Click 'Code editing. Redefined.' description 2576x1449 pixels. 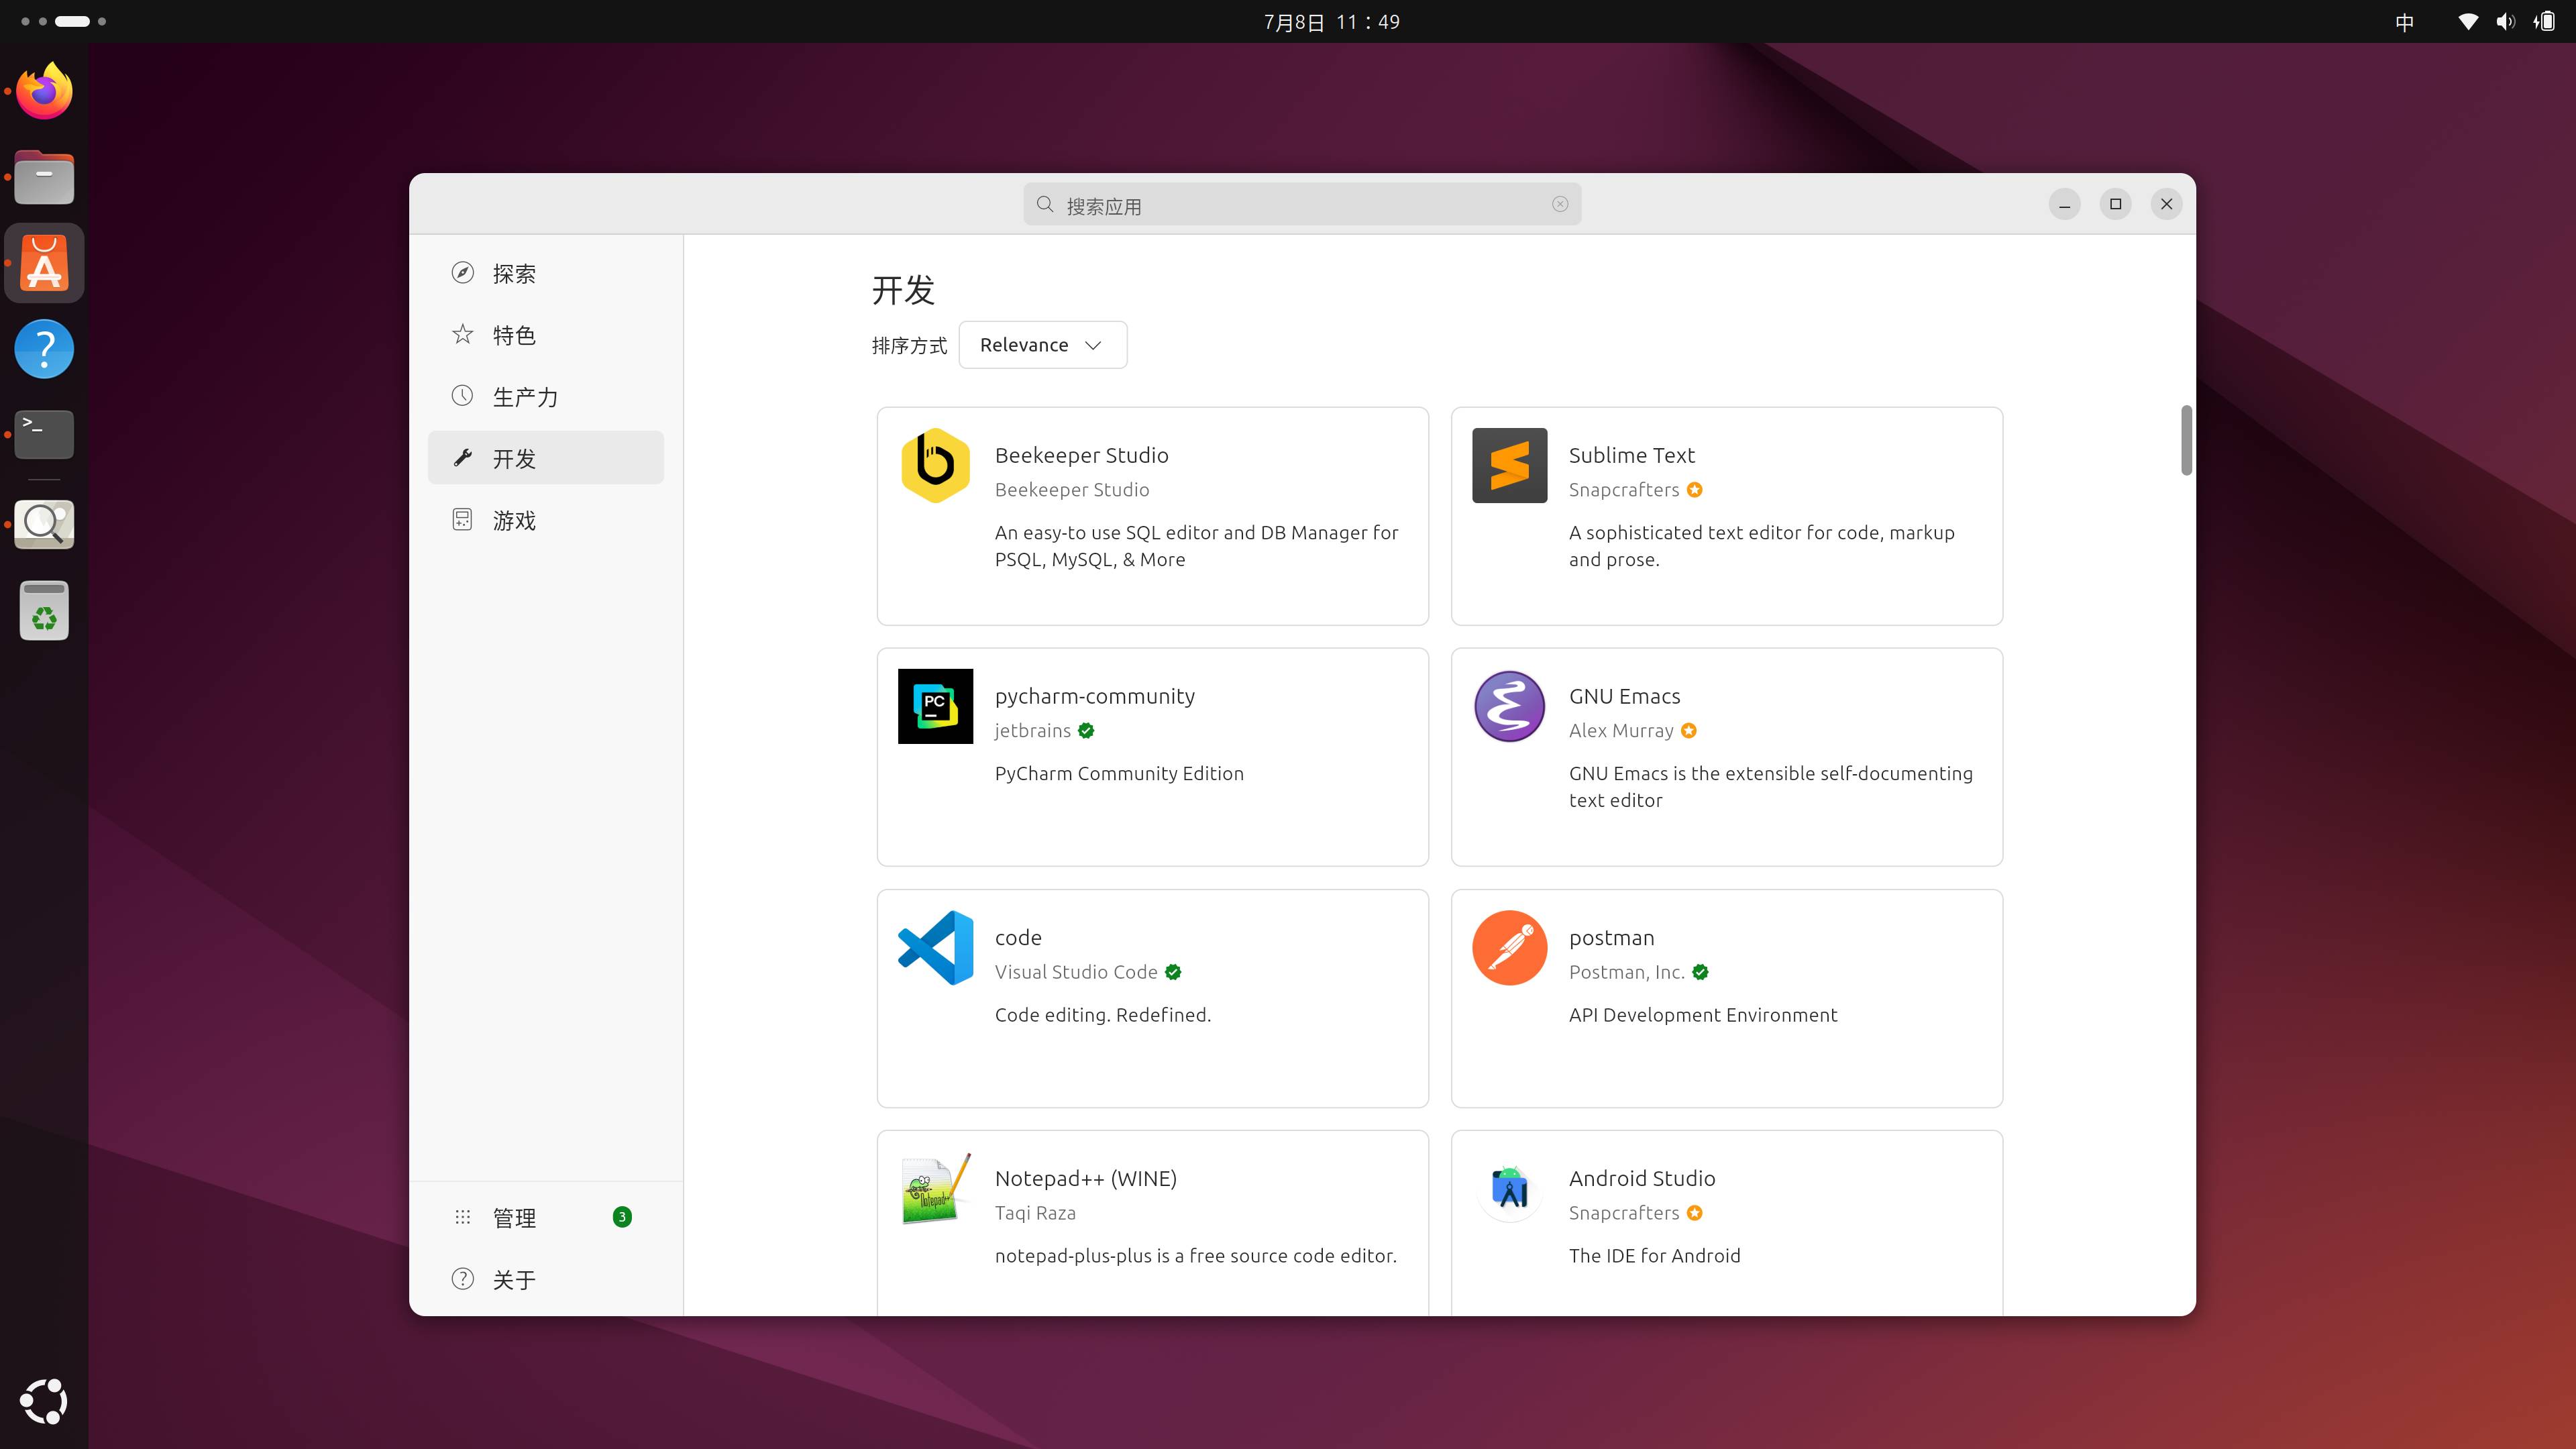click(x=1102, y=1015)
